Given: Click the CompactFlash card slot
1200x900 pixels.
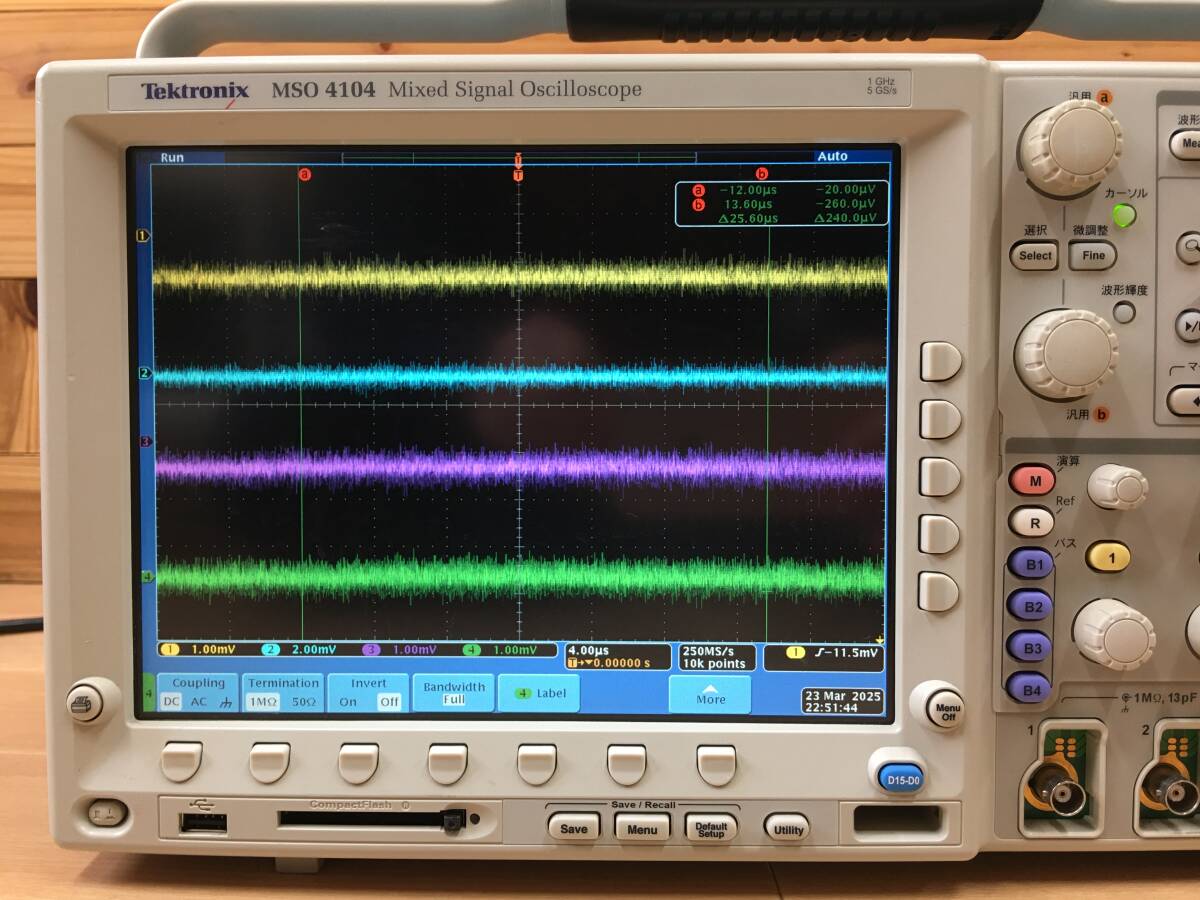Looking at the screenshot, I should click(x=360, y=818).
